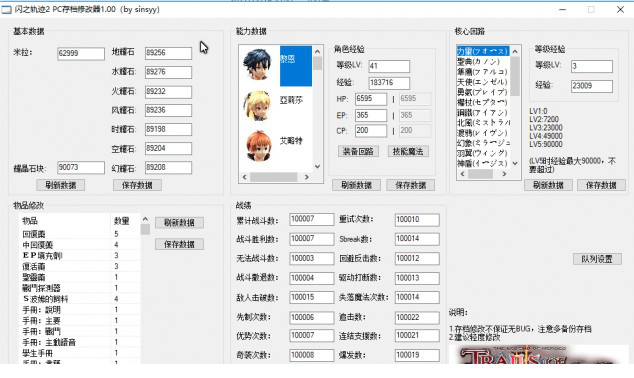Viewport: 634px width, 378px height.
Task: Edit the EP field showing 365
Action: click(x=371, y=115)
